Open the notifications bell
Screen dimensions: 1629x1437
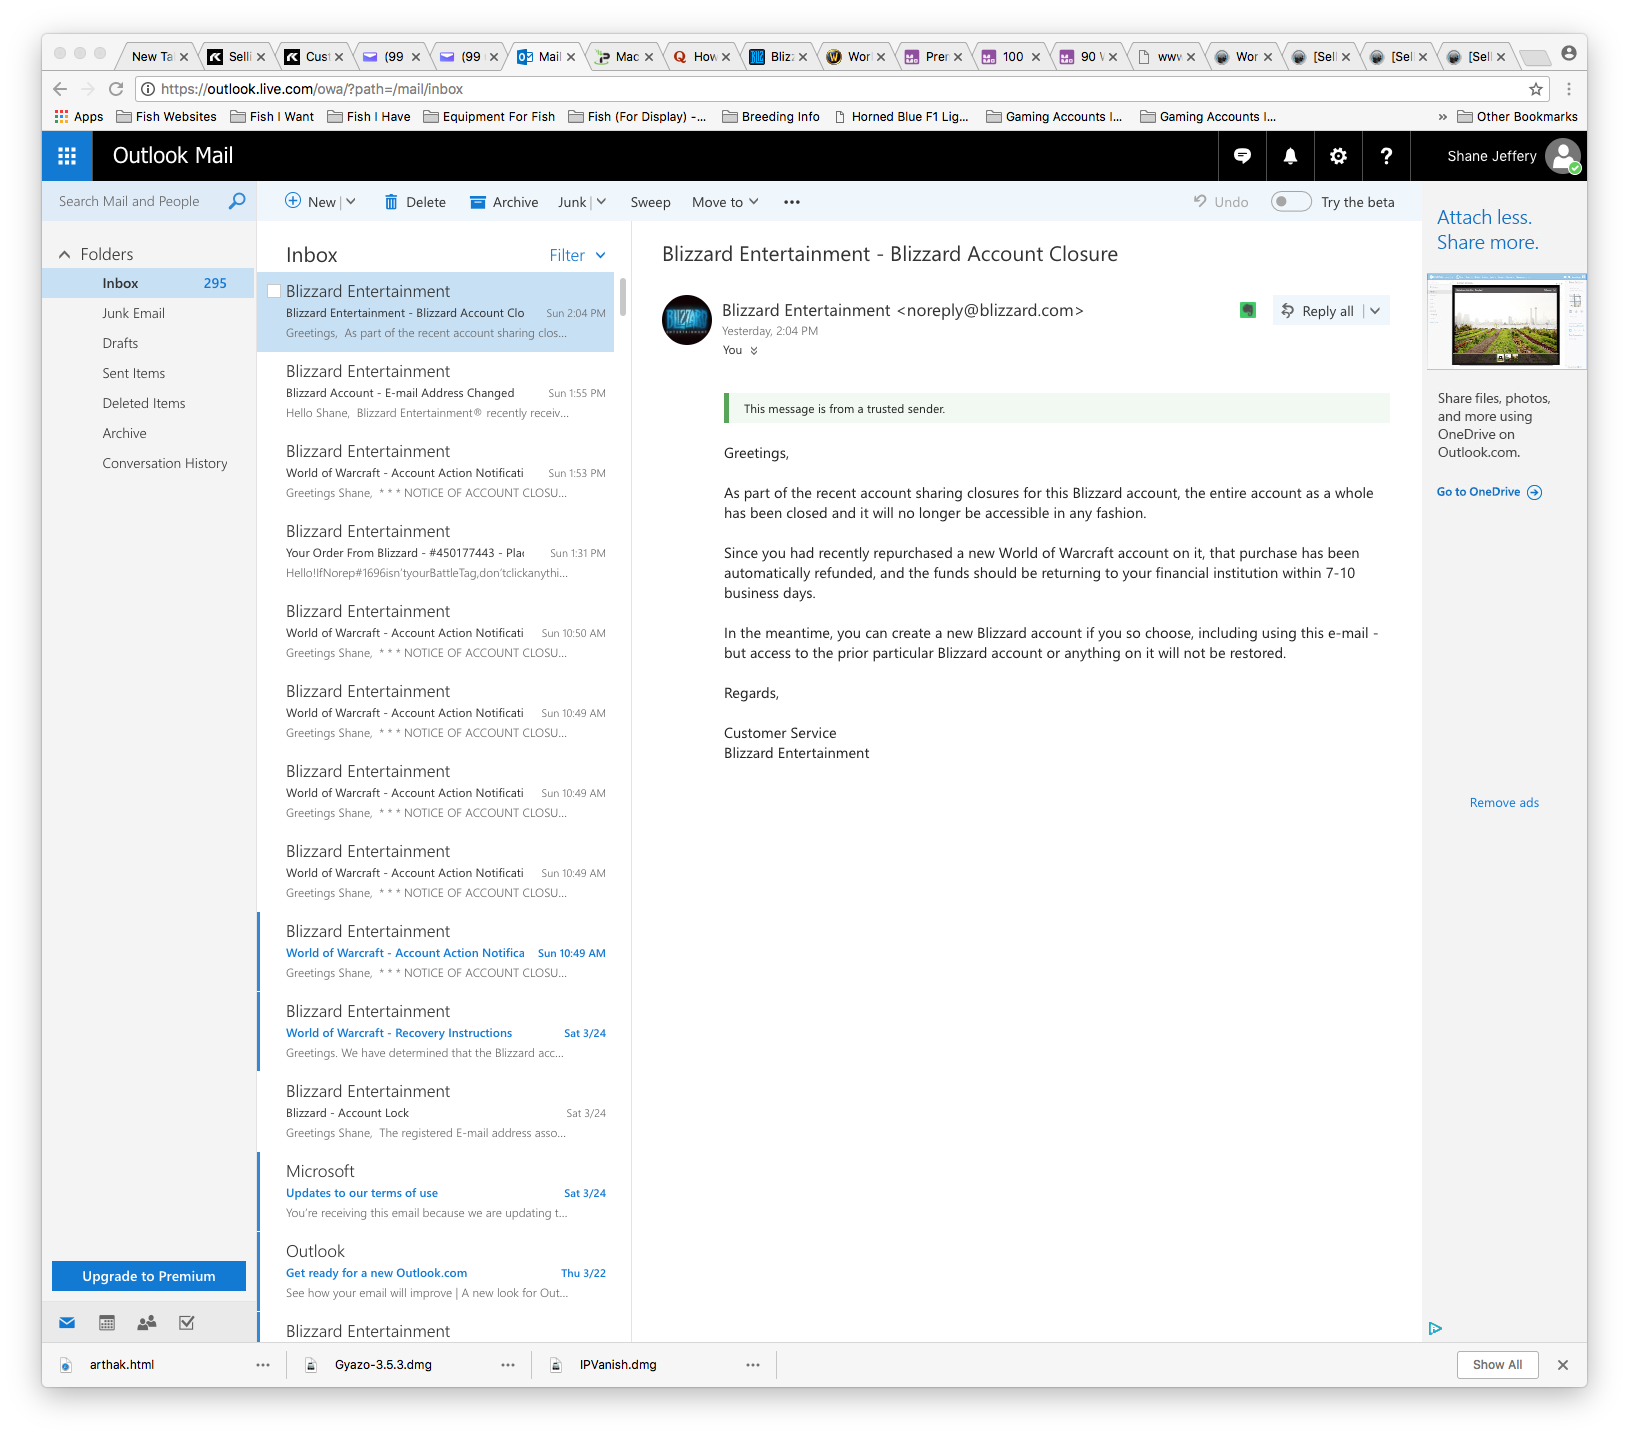[1290, 156]
